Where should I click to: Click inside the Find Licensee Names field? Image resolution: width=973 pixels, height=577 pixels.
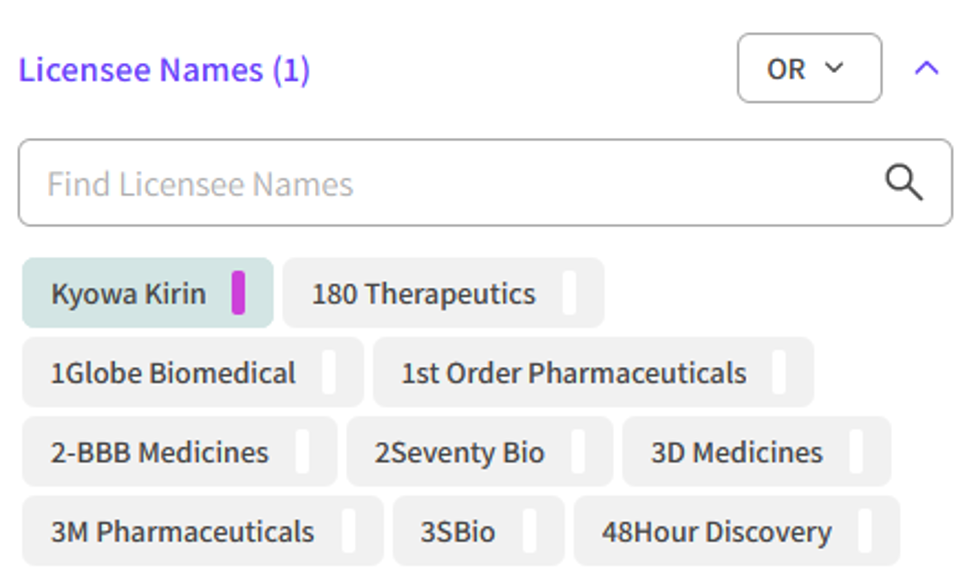click(x=300, y=183)
